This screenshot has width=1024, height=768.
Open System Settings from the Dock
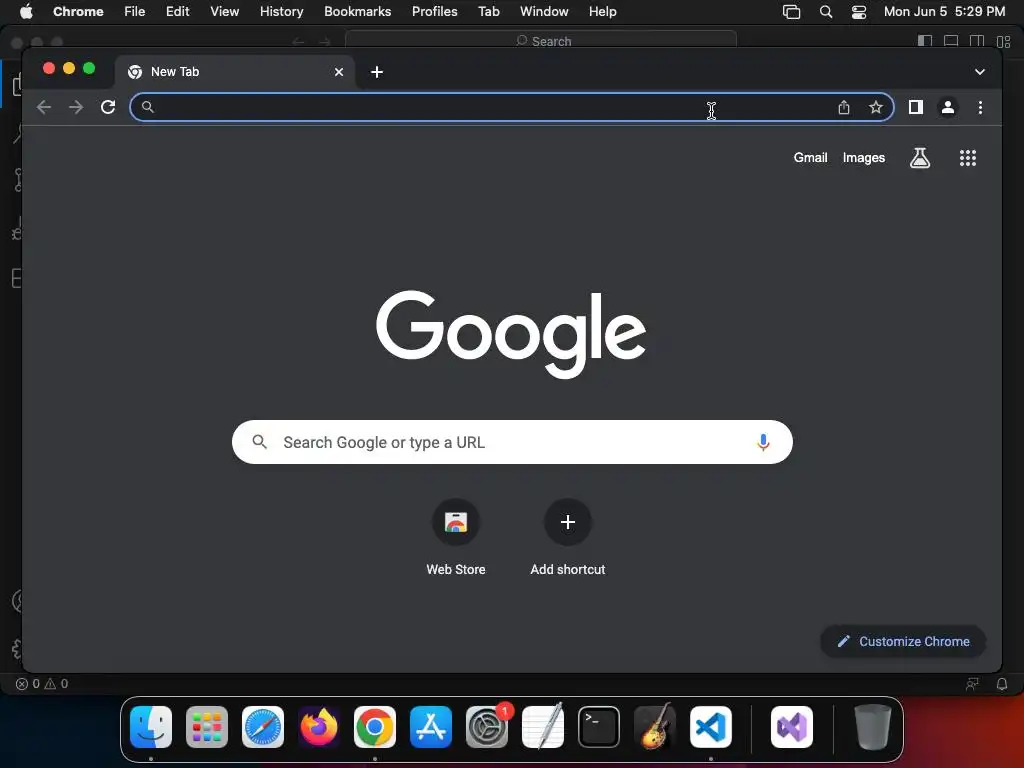coord(487,727)
